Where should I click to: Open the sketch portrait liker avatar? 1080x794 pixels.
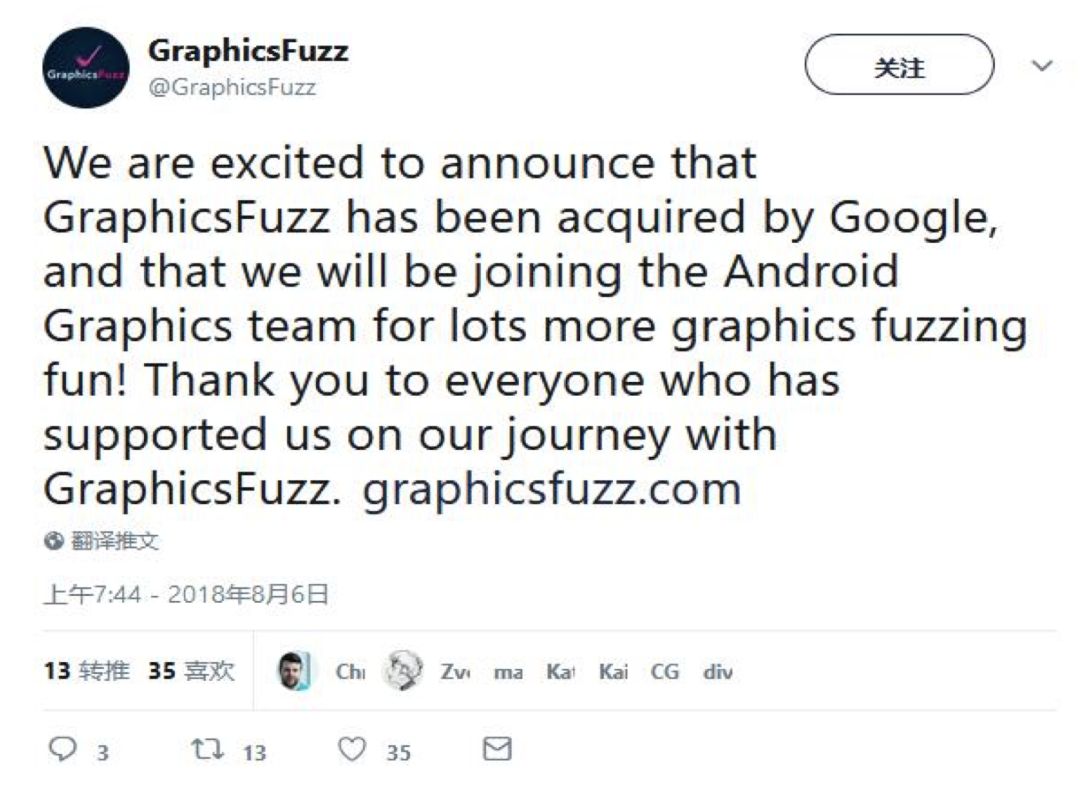tap(402, 671)
